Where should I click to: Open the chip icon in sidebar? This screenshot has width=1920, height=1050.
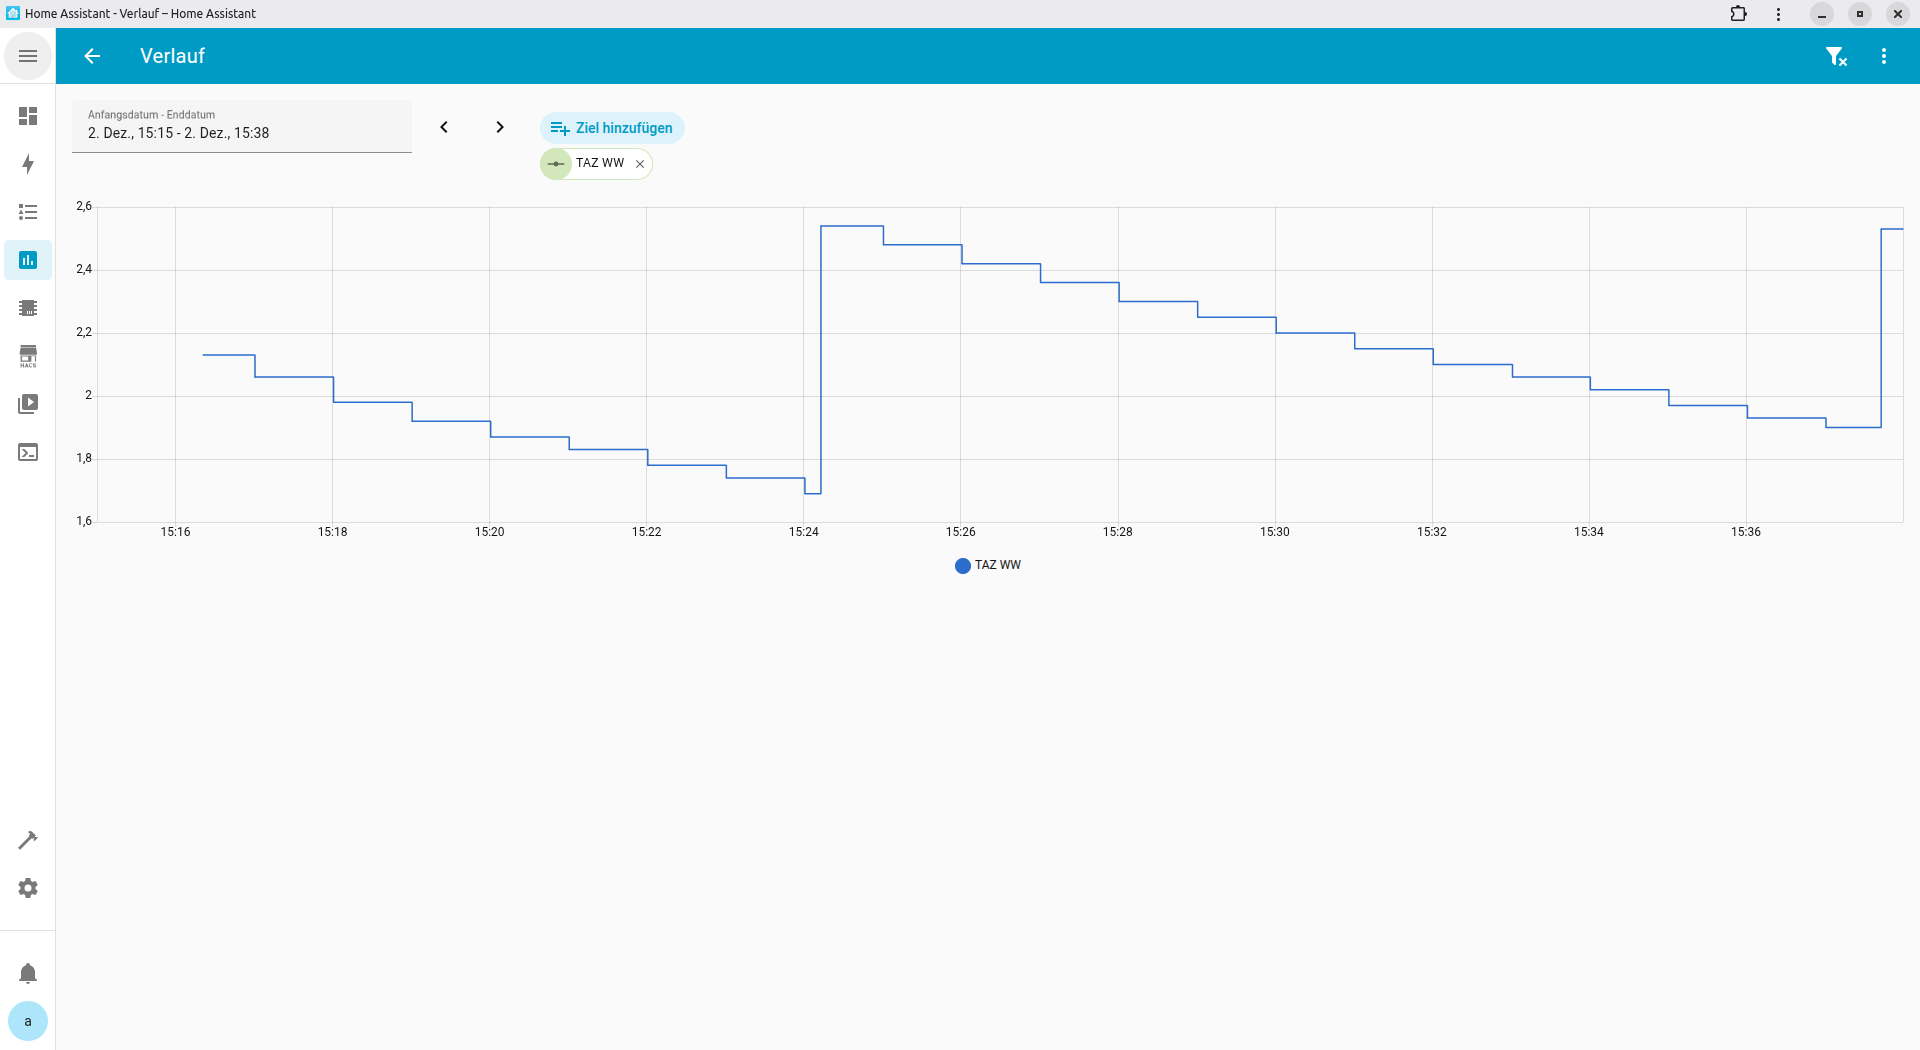pos(28,308)
